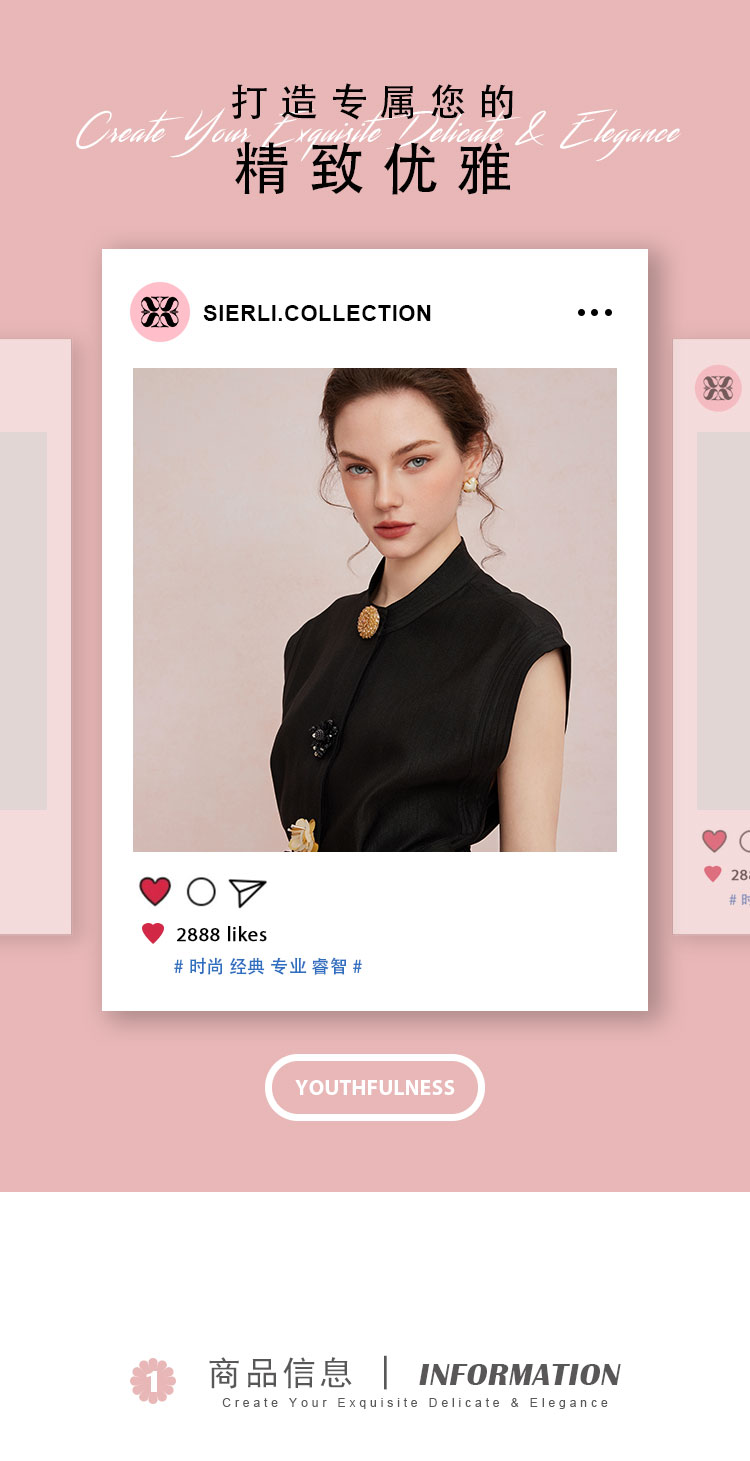Like the post with the outlined heart icon
The image size is (750, 1461).
tap(155, 891)
